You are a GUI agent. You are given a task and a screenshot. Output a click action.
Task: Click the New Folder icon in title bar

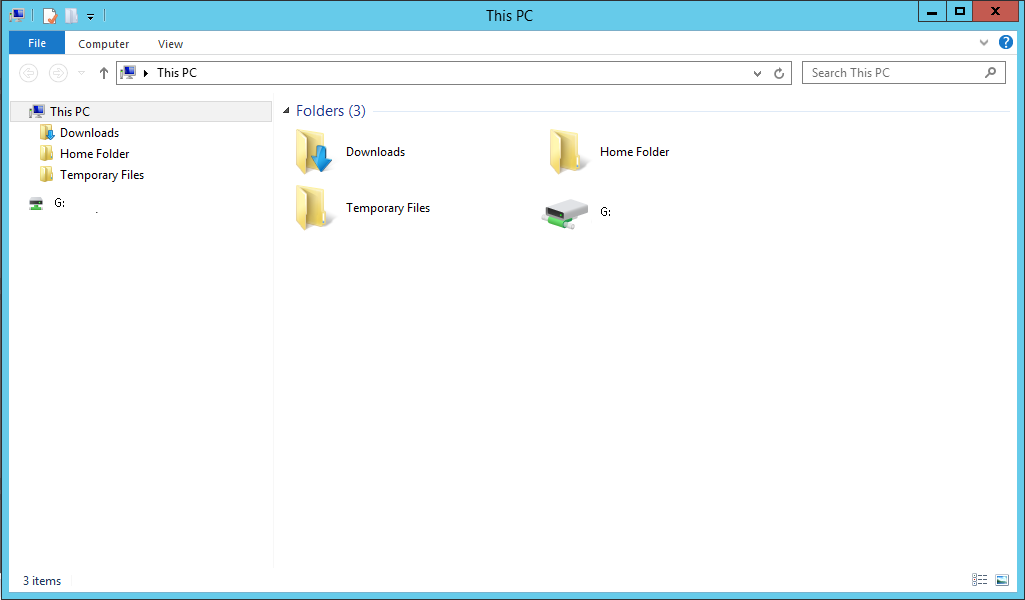[x=71, y=15]
